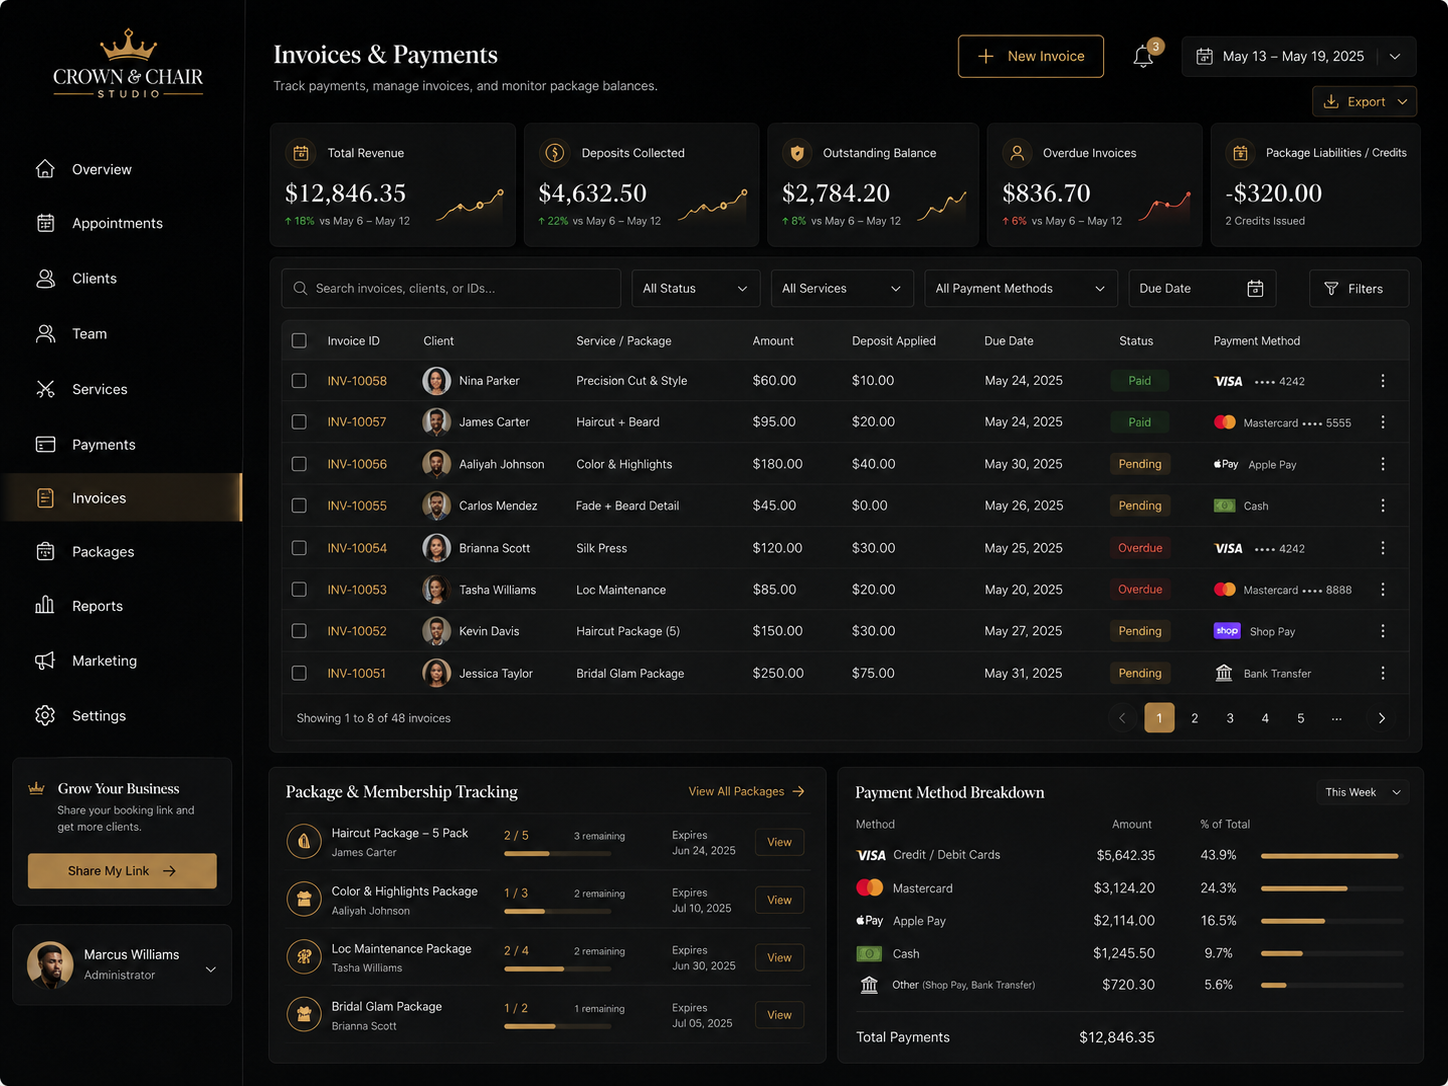Image resolution: width=1448 pixels, height=1086 pixels.
Task: Check the INV-10055 row checkbox
Action: 299,506
